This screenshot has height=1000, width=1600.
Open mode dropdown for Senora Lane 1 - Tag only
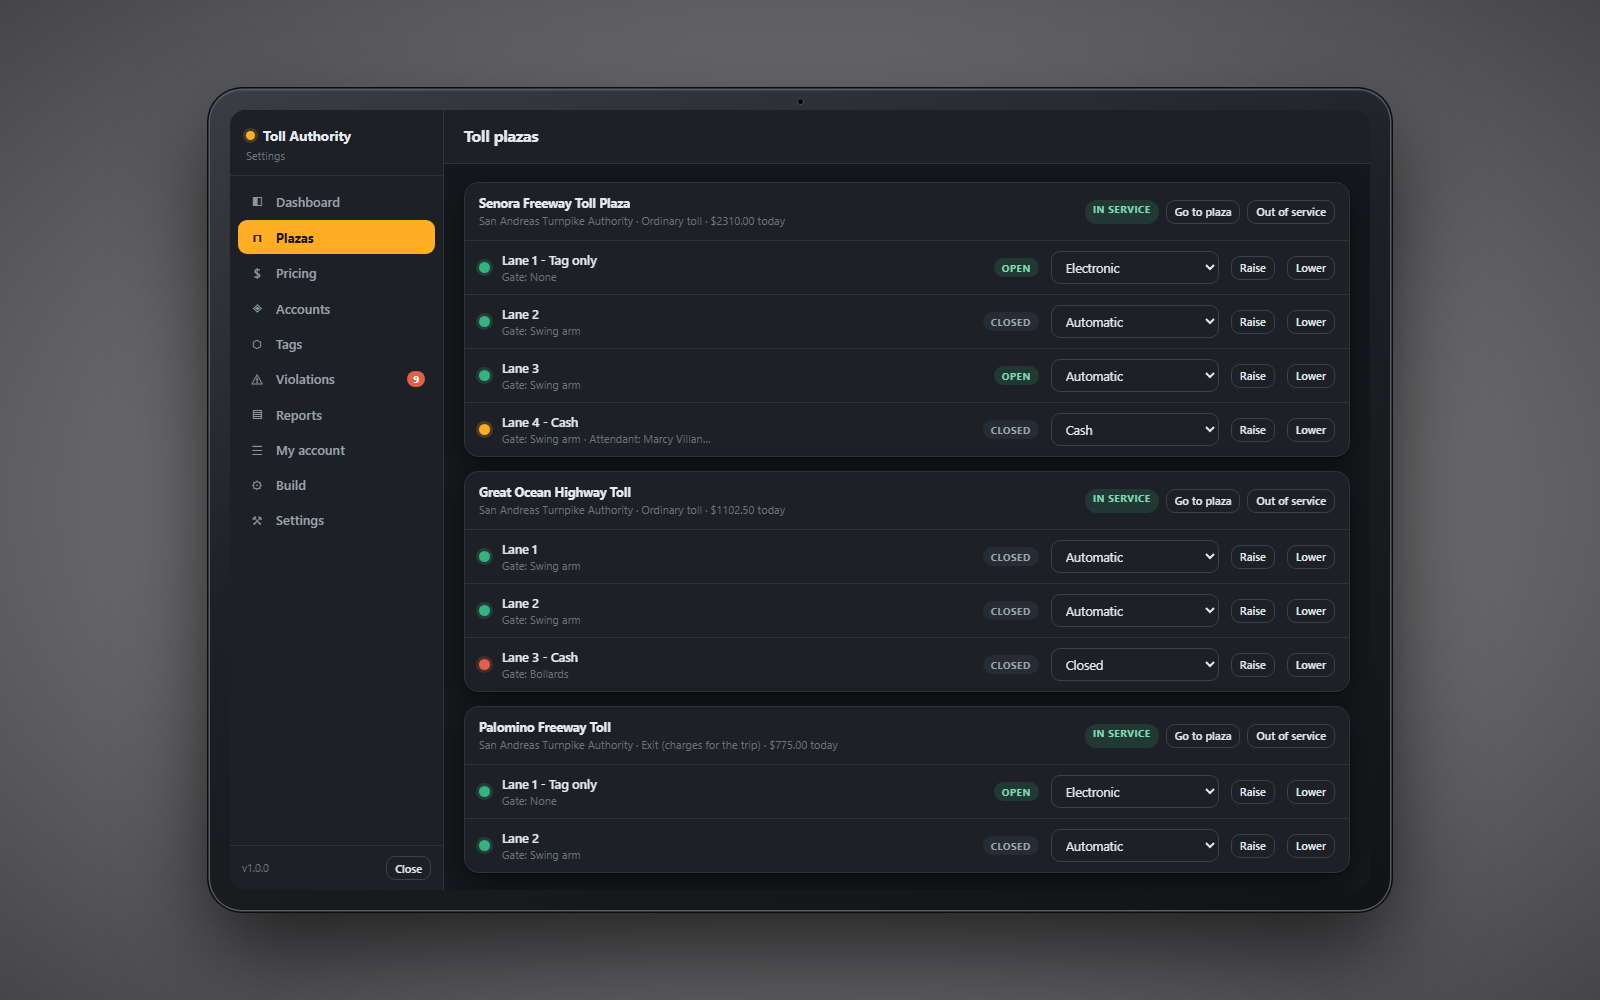click(x=1134, y=268)
